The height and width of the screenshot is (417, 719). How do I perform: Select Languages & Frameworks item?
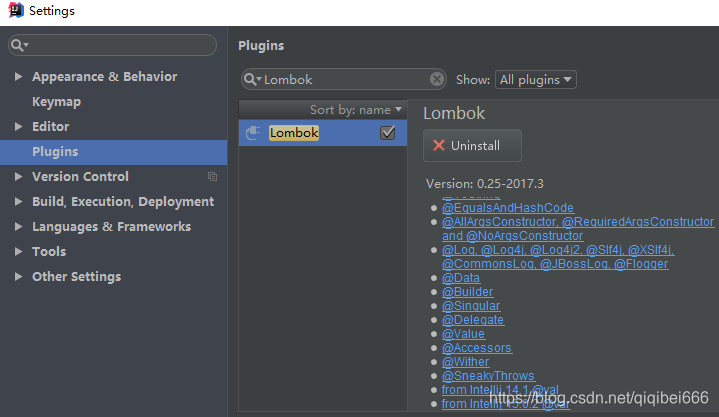(x=111, y=227)
